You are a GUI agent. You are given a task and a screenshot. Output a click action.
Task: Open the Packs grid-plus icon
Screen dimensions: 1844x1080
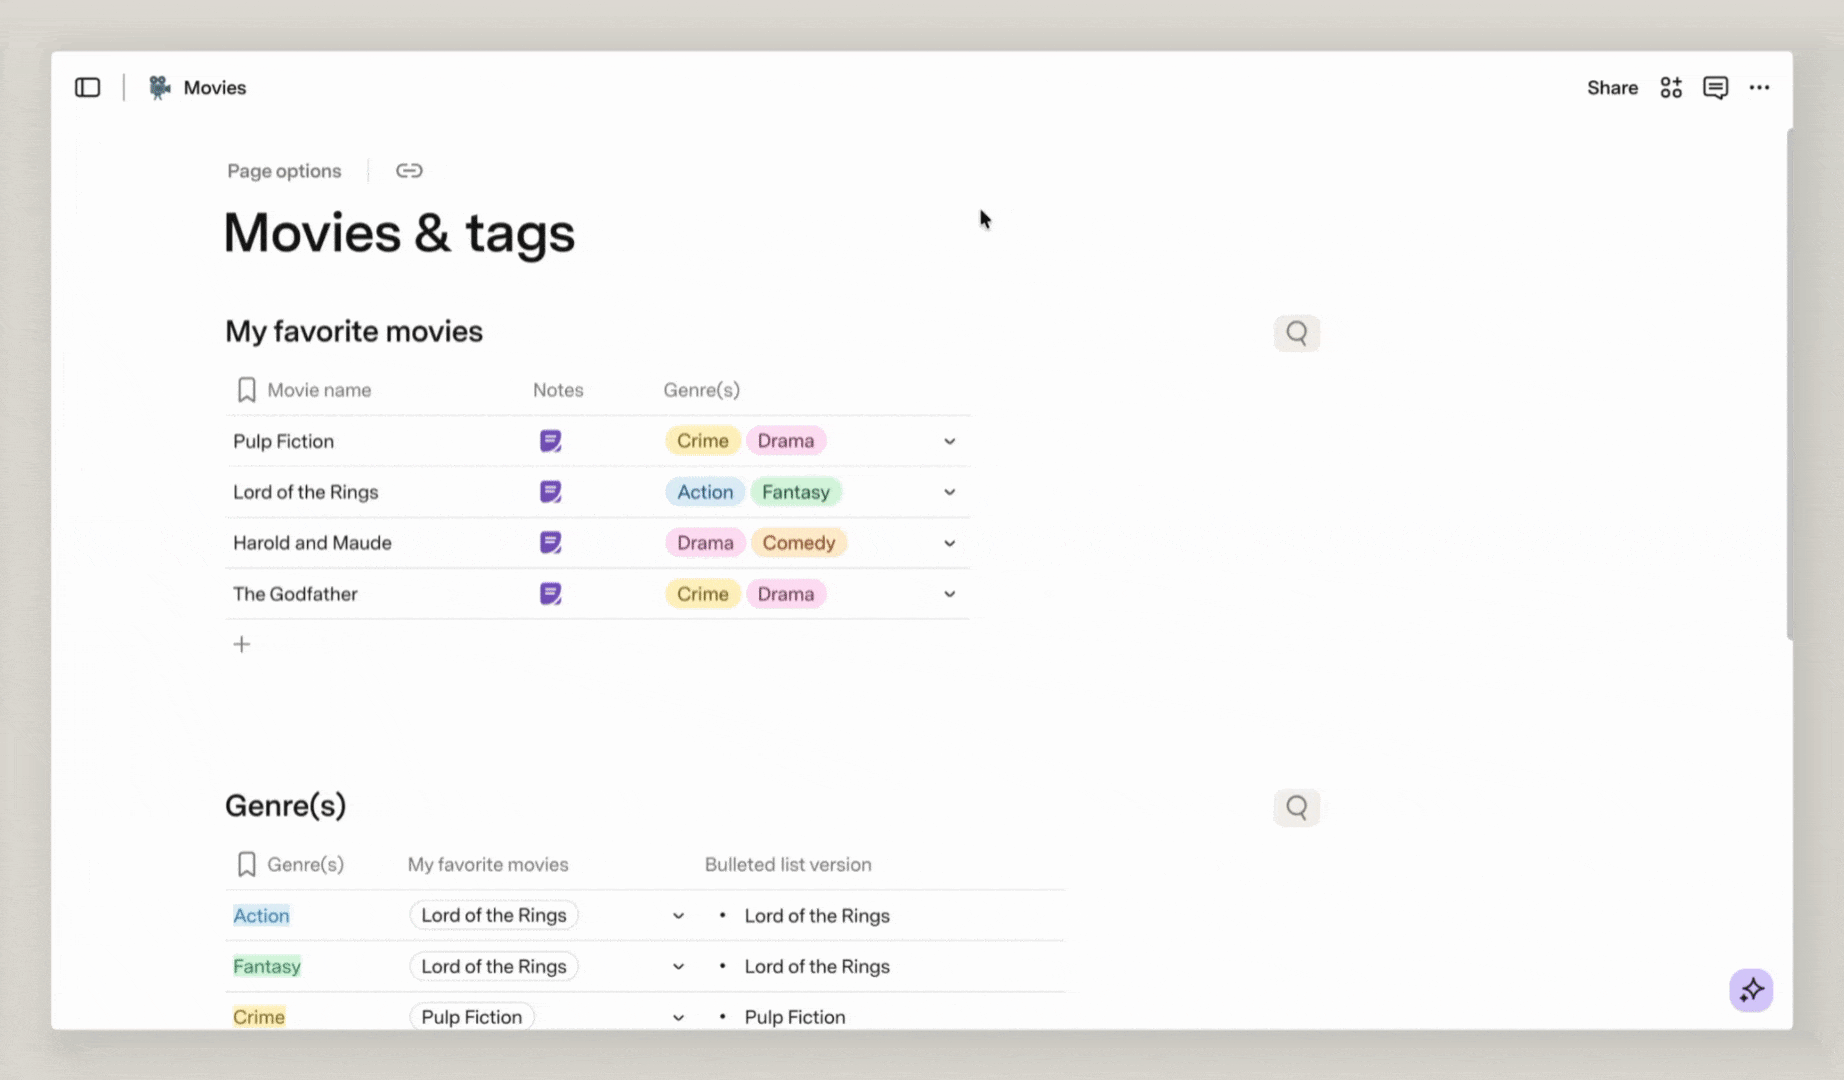pos(1671,88)
